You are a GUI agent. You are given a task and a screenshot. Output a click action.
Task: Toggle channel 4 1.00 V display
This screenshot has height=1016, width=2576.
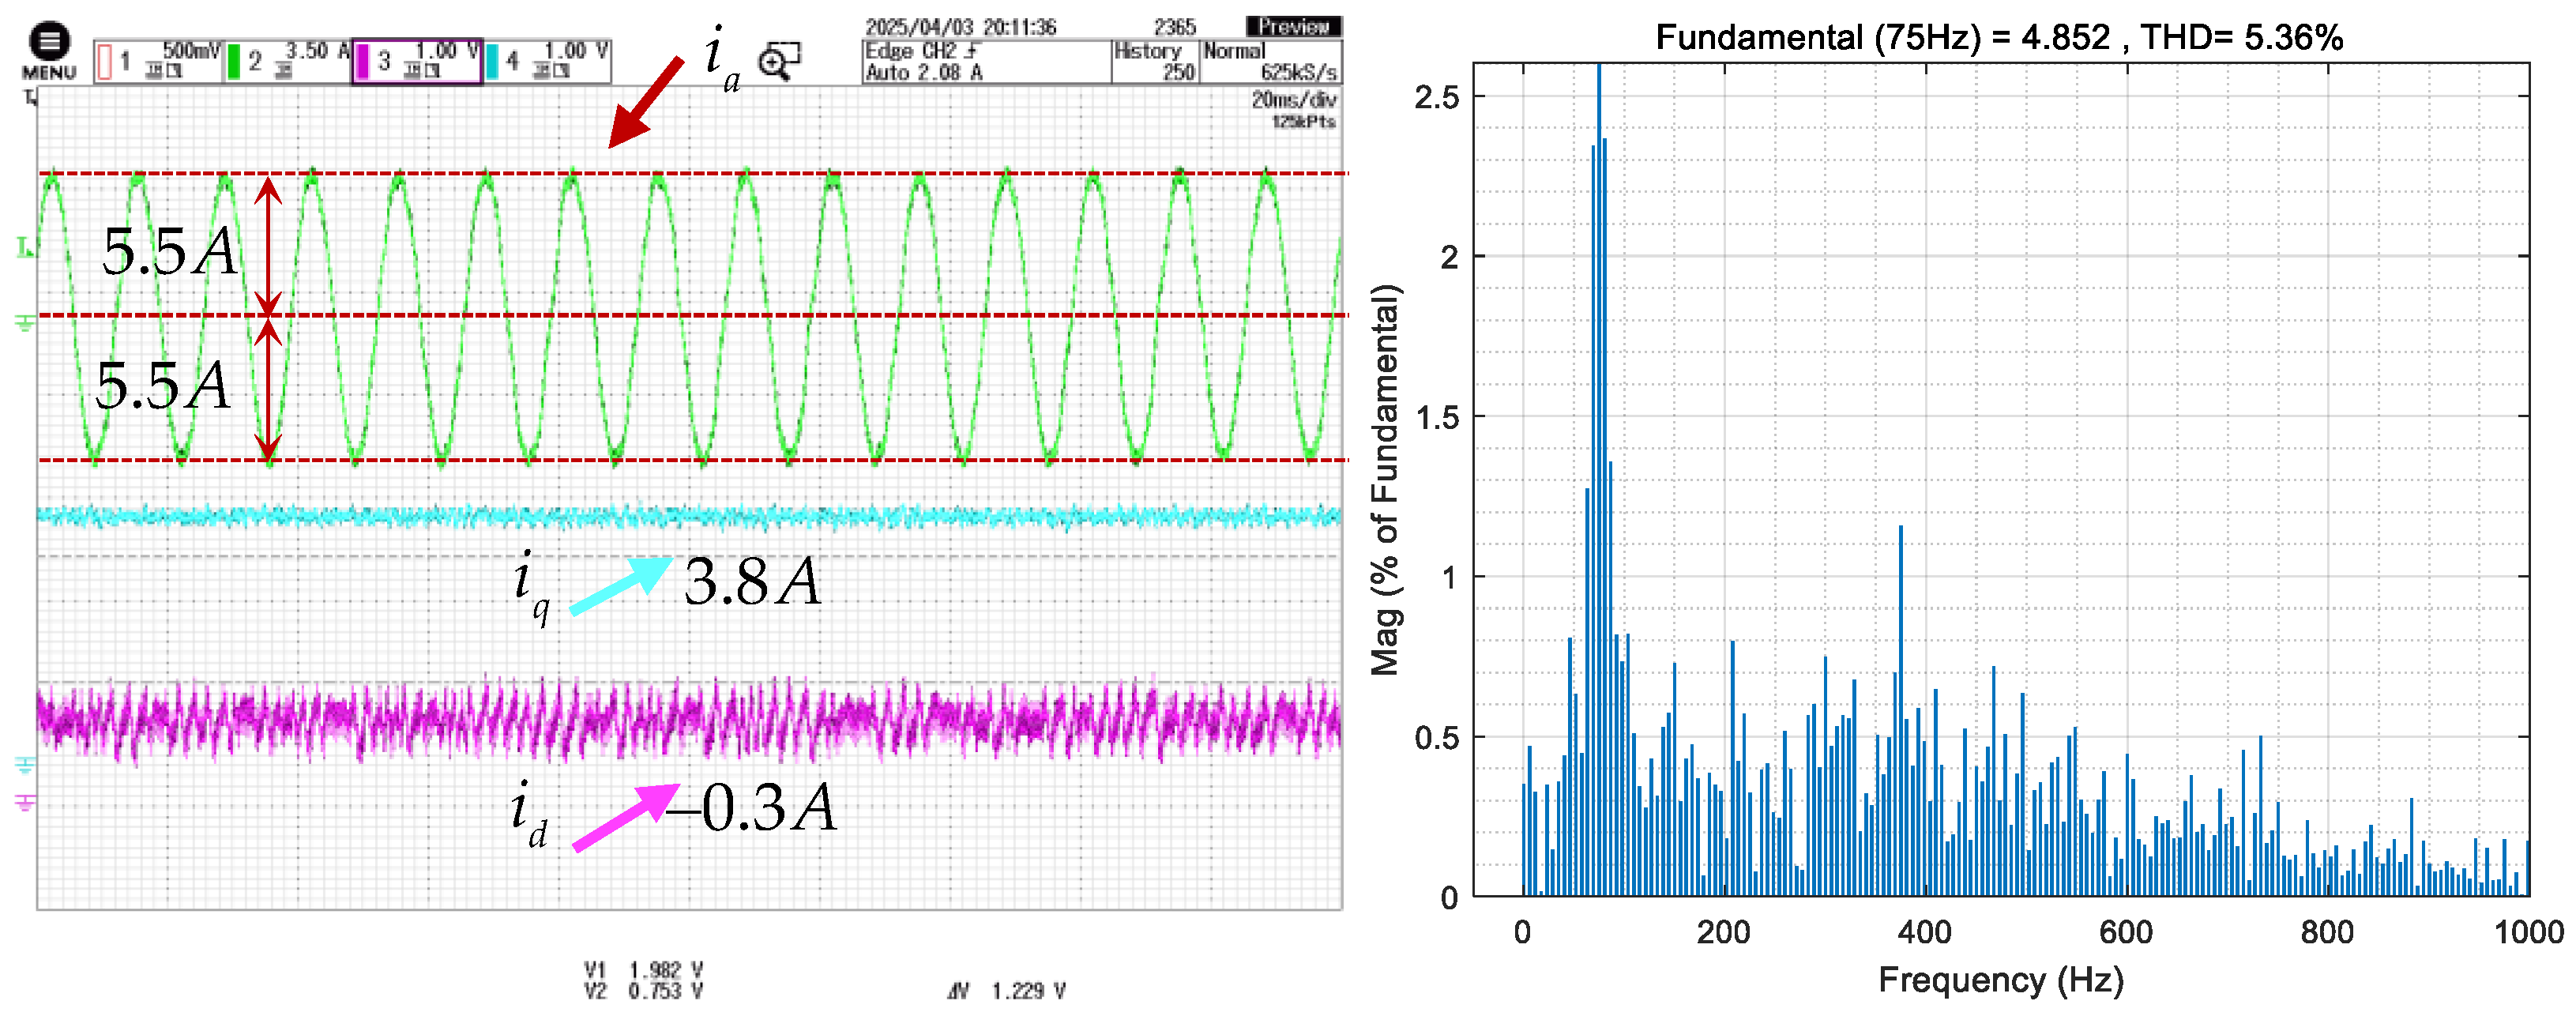[x=548, y=61]
